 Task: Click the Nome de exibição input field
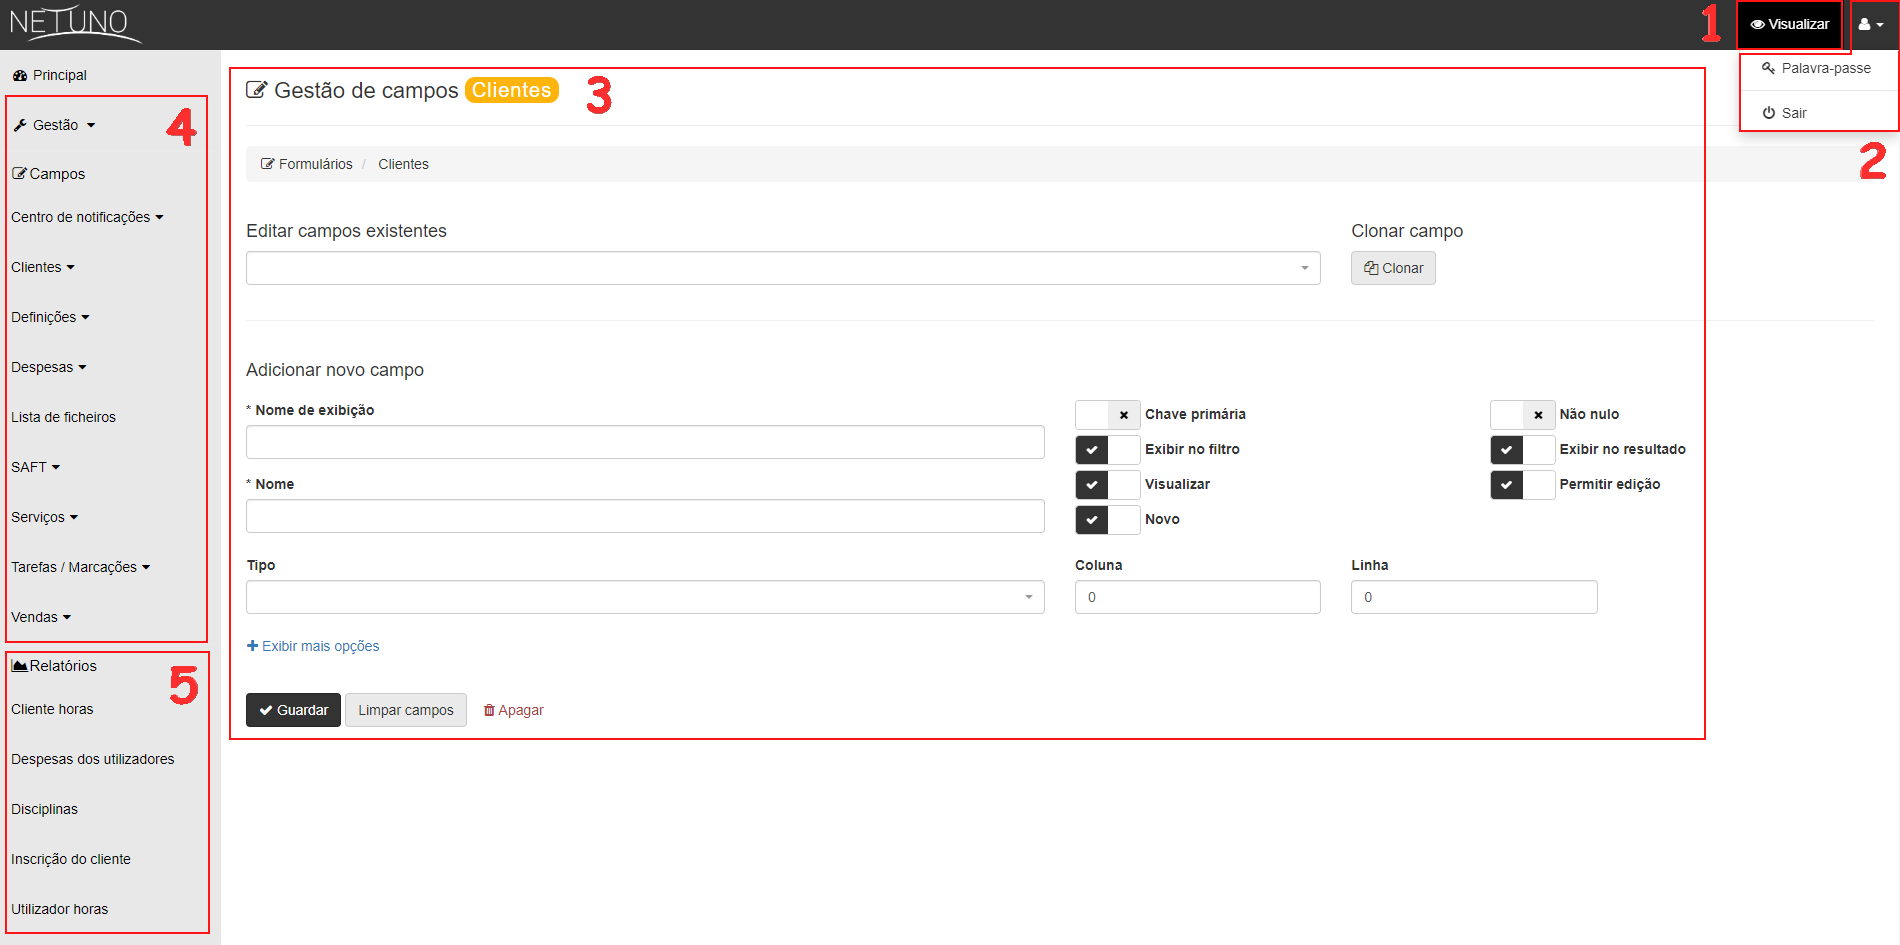pyautogui.click(x=645, y=442)
